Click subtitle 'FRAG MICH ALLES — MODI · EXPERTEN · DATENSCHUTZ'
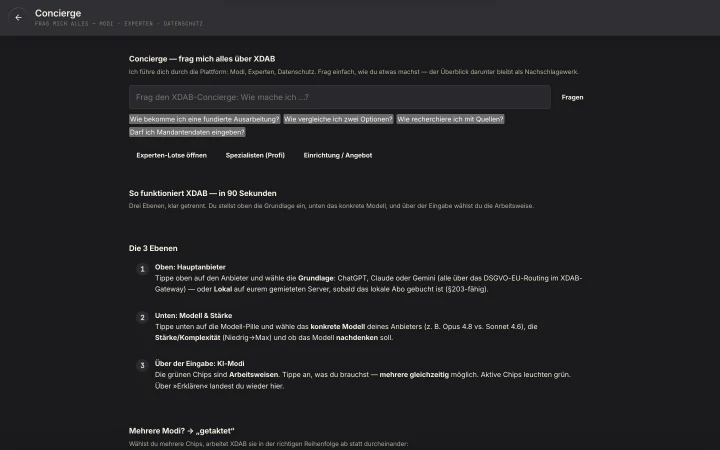Screen dimensions: 720x450 point(118,23)
